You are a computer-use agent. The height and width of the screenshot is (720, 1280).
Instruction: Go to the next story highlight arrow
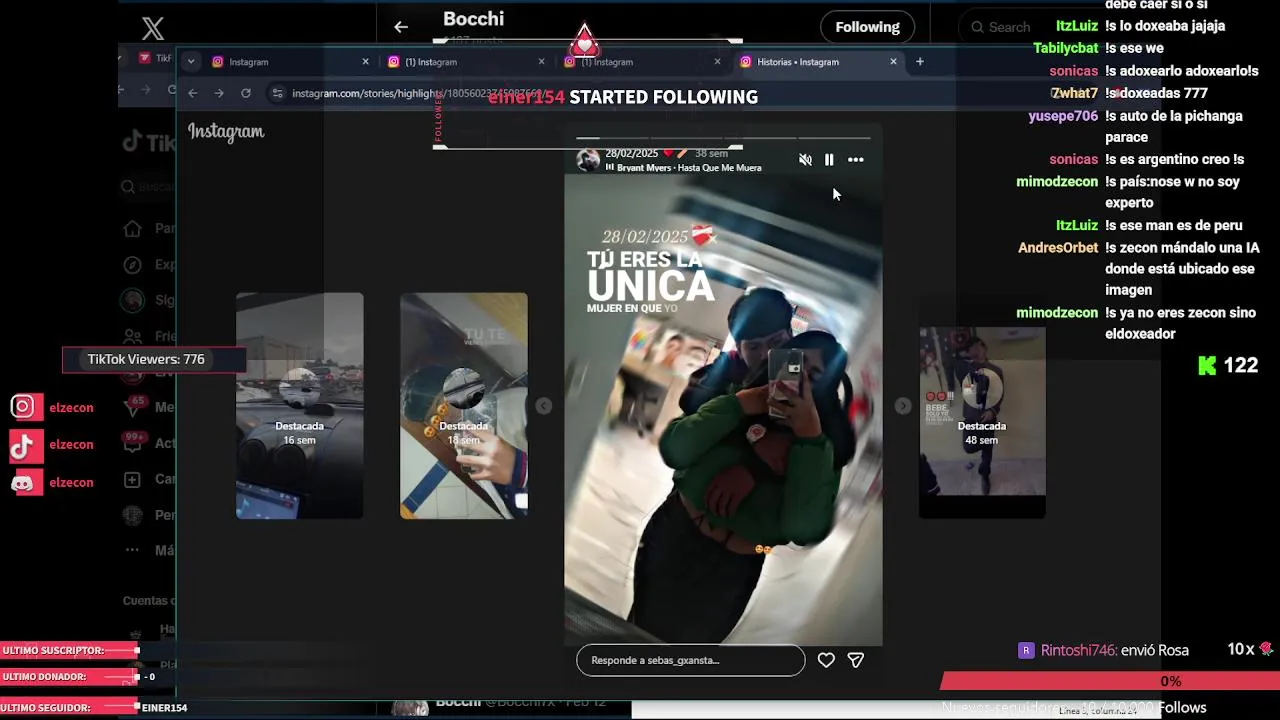pyautogui.click(x=903, y=405)
